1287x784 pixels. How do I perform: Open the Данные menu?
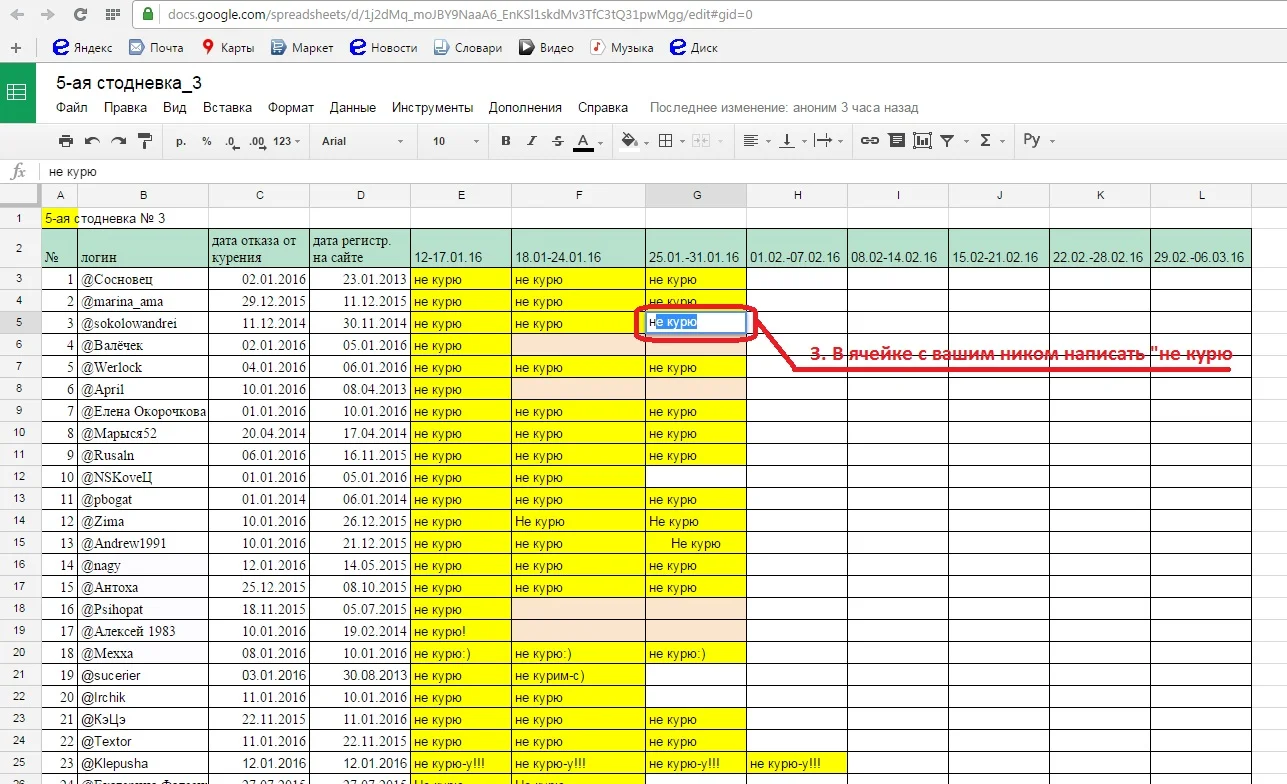(x=352, y=107)
